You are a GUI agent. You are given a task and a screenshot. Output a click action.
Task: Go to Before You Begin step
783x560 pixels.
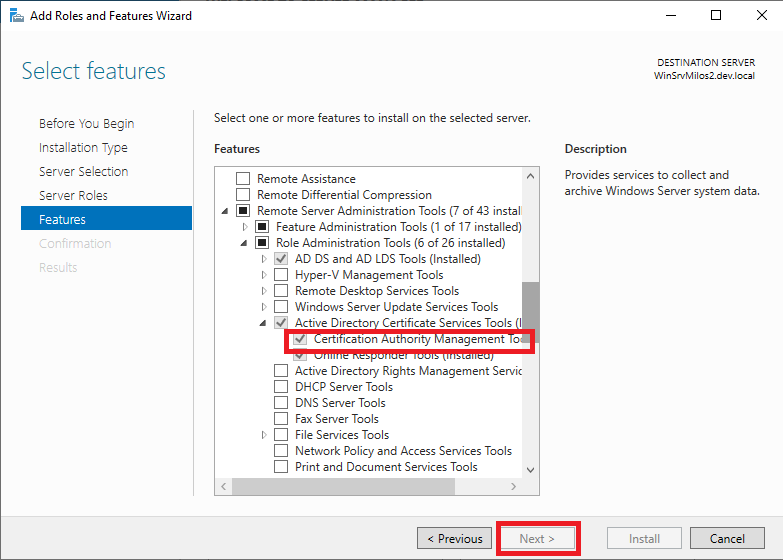86,124
